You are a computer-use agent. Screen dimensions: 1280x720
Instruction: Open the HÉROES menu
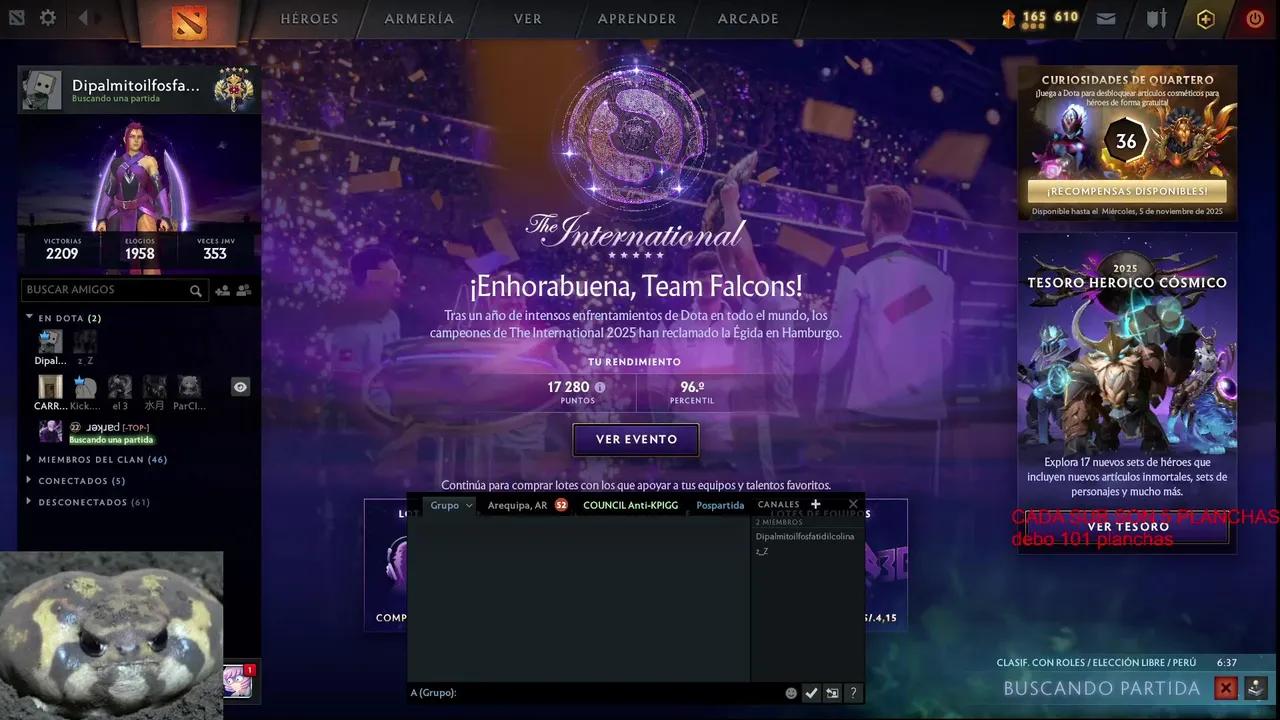pyautogui.click(x=309, y=19)
